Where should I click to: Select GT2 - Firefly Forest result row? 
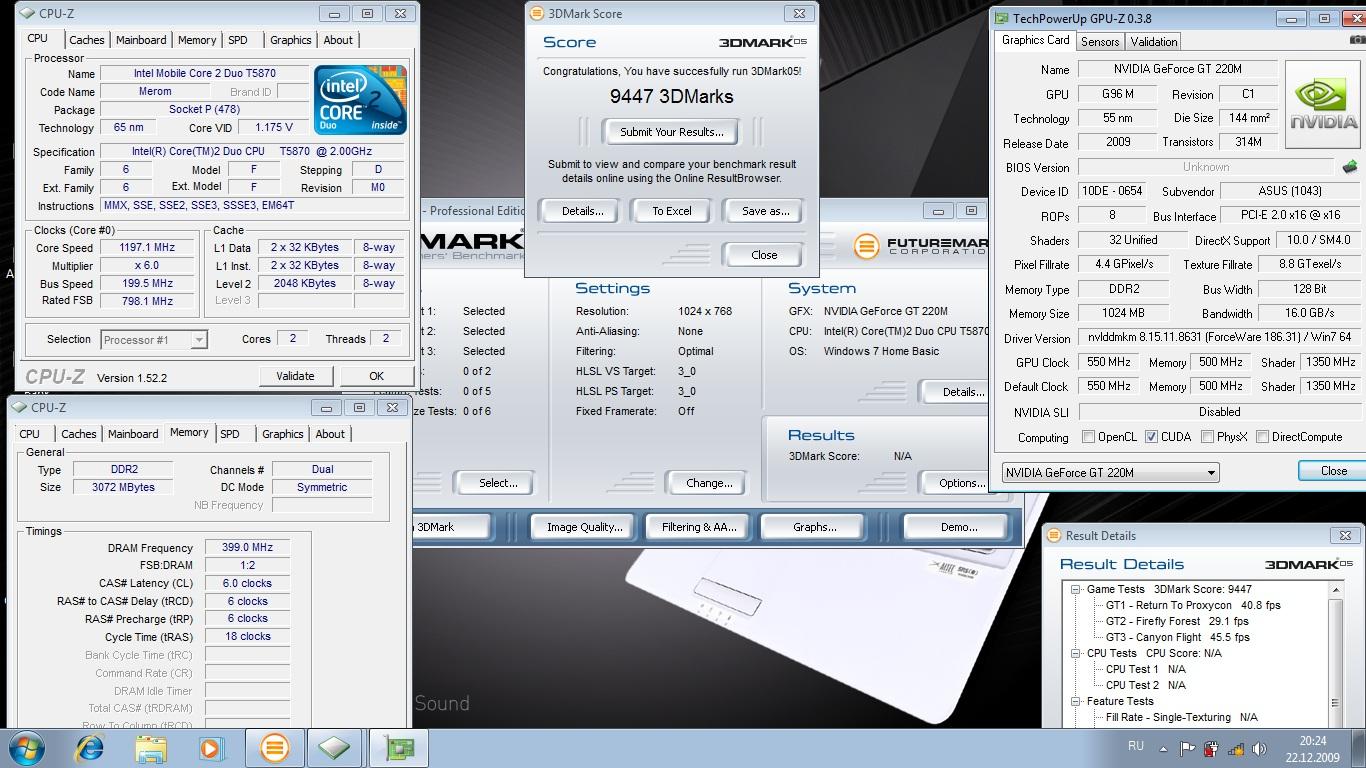click(x=1178, y=621)
